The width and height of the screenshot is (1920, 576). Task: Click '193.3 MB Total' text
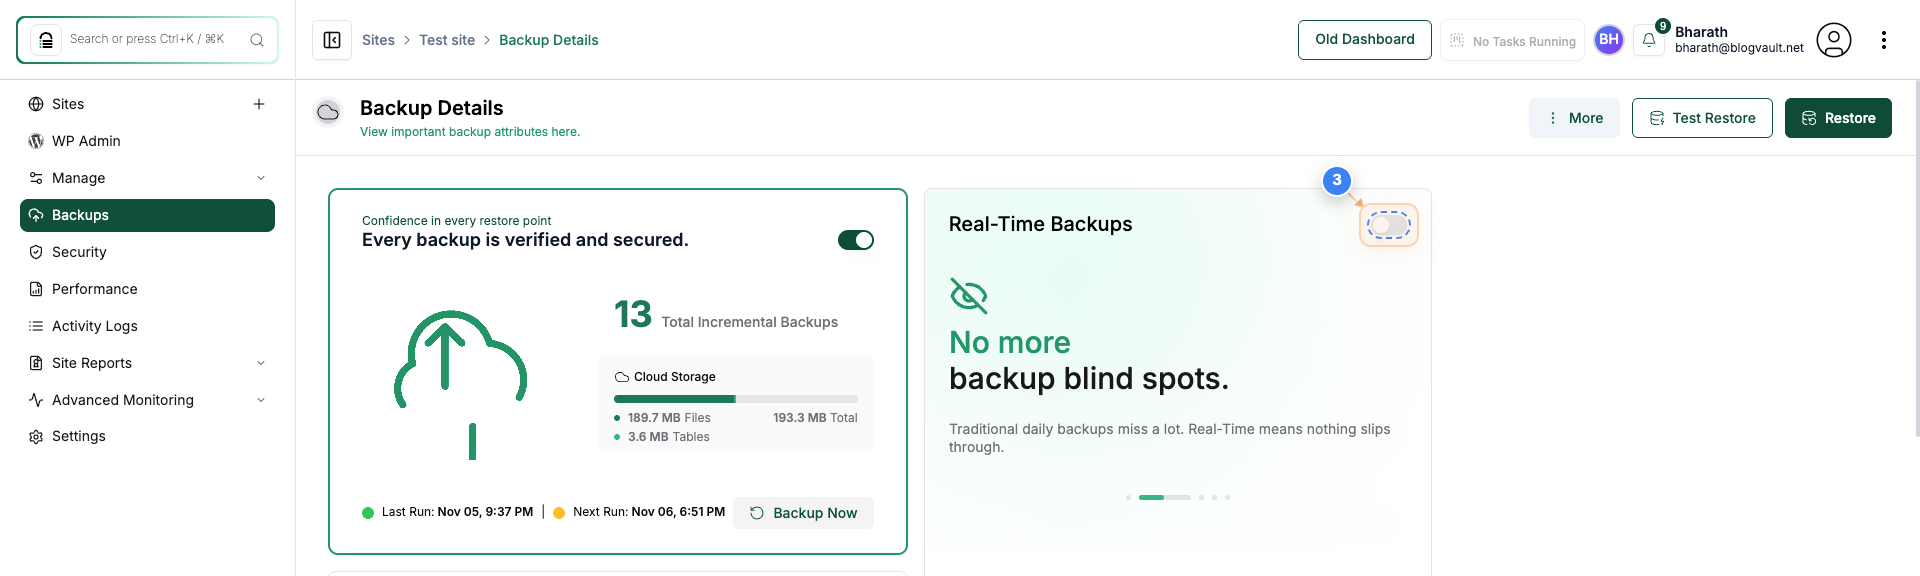click(815, 418)
